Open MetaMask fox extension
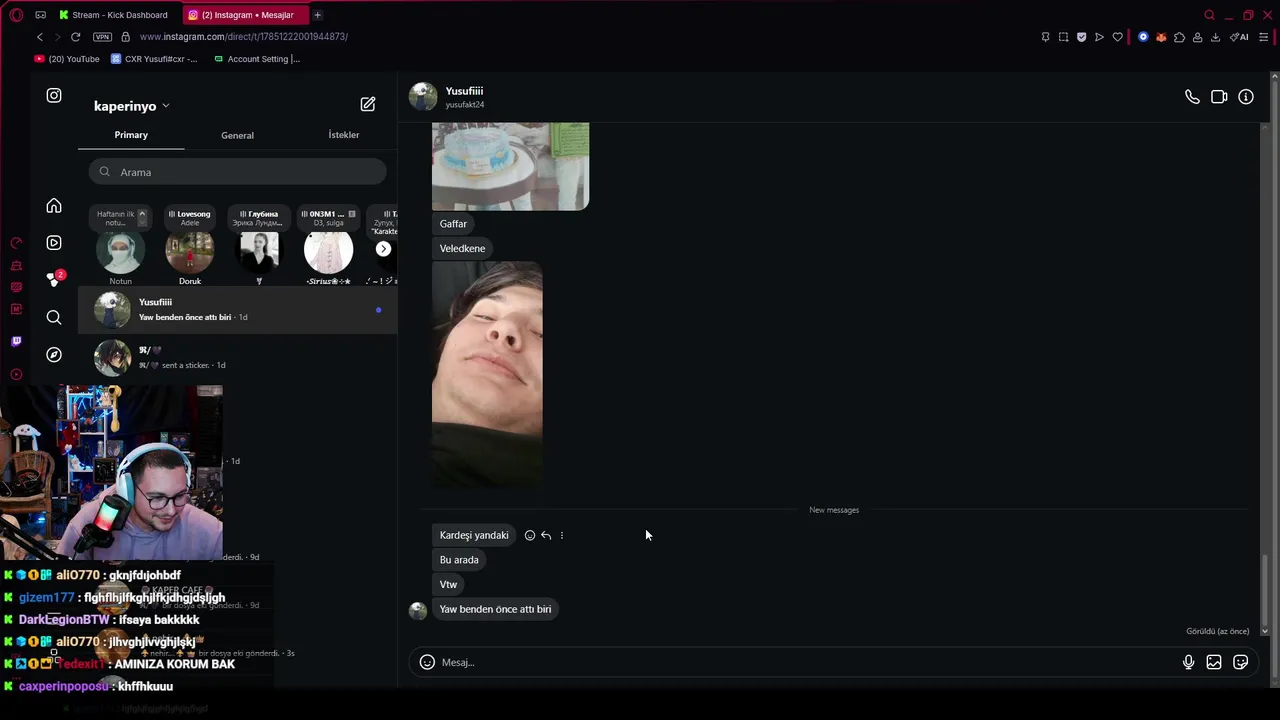Viewport: 1280px width, 720px height. point(1161,37)
